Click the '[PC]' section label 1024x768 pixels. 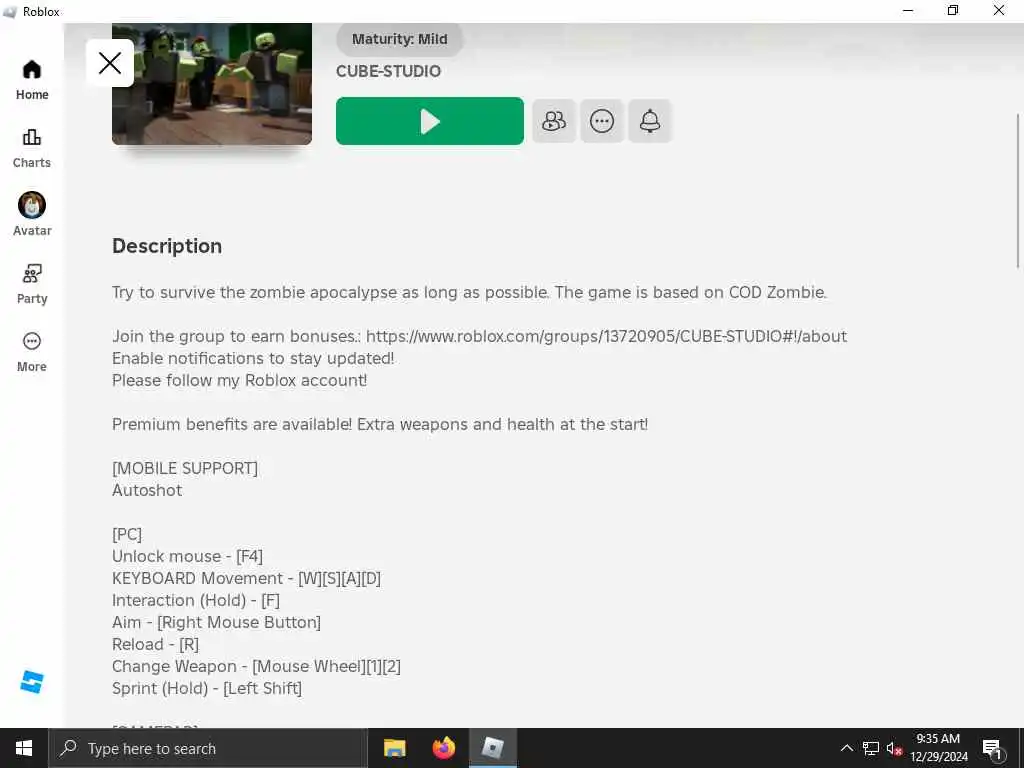[127, 534]
